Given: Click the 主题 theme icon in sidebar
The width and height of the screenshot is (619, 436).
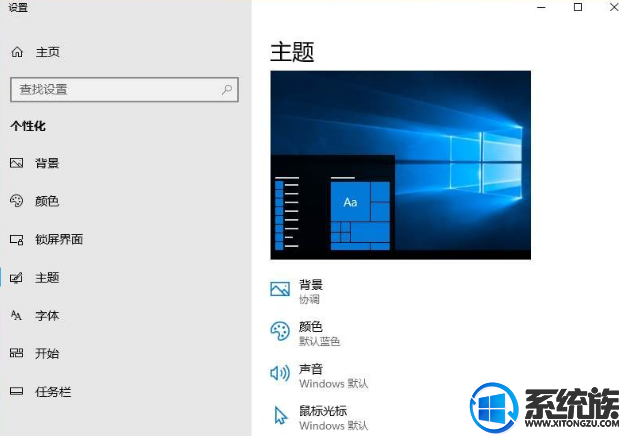Looking at the screenshot, I should click(x=17, y=278).
